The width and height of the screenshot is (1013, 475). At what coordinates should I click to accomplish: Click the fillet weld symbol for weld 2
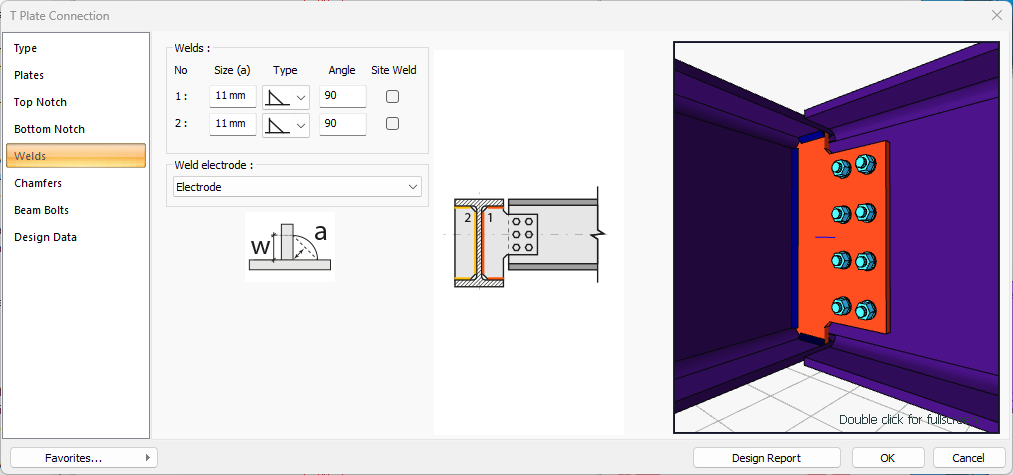[277, 124]
